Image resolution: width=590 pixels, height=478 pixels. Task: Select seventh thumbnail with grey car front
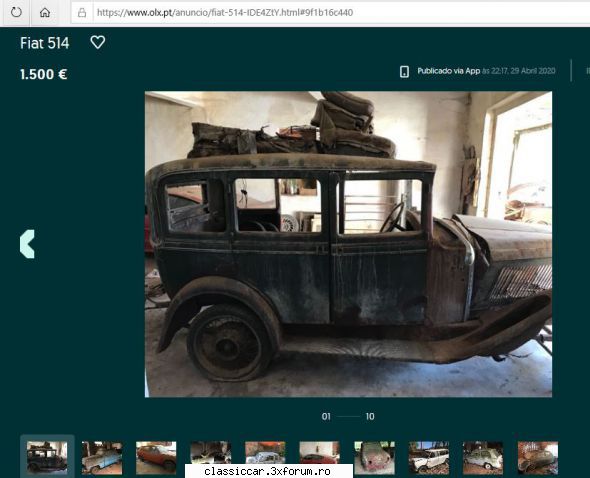(x=374, y=458)
